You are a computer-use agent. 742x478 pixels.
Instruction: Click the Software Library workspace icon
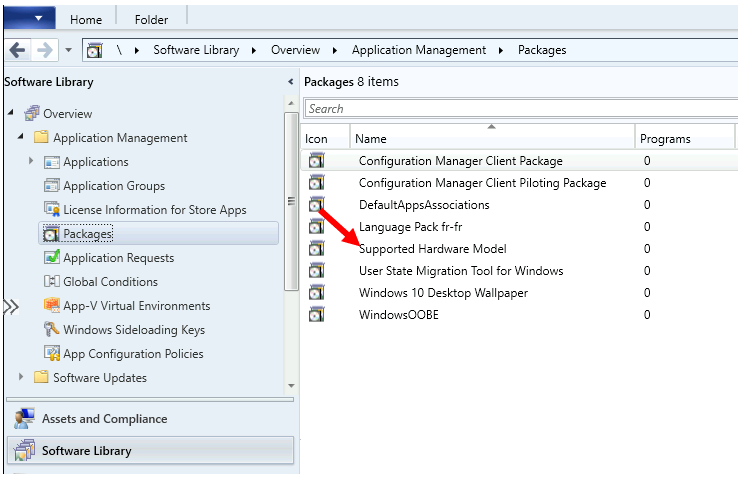(x=25, y=450)
